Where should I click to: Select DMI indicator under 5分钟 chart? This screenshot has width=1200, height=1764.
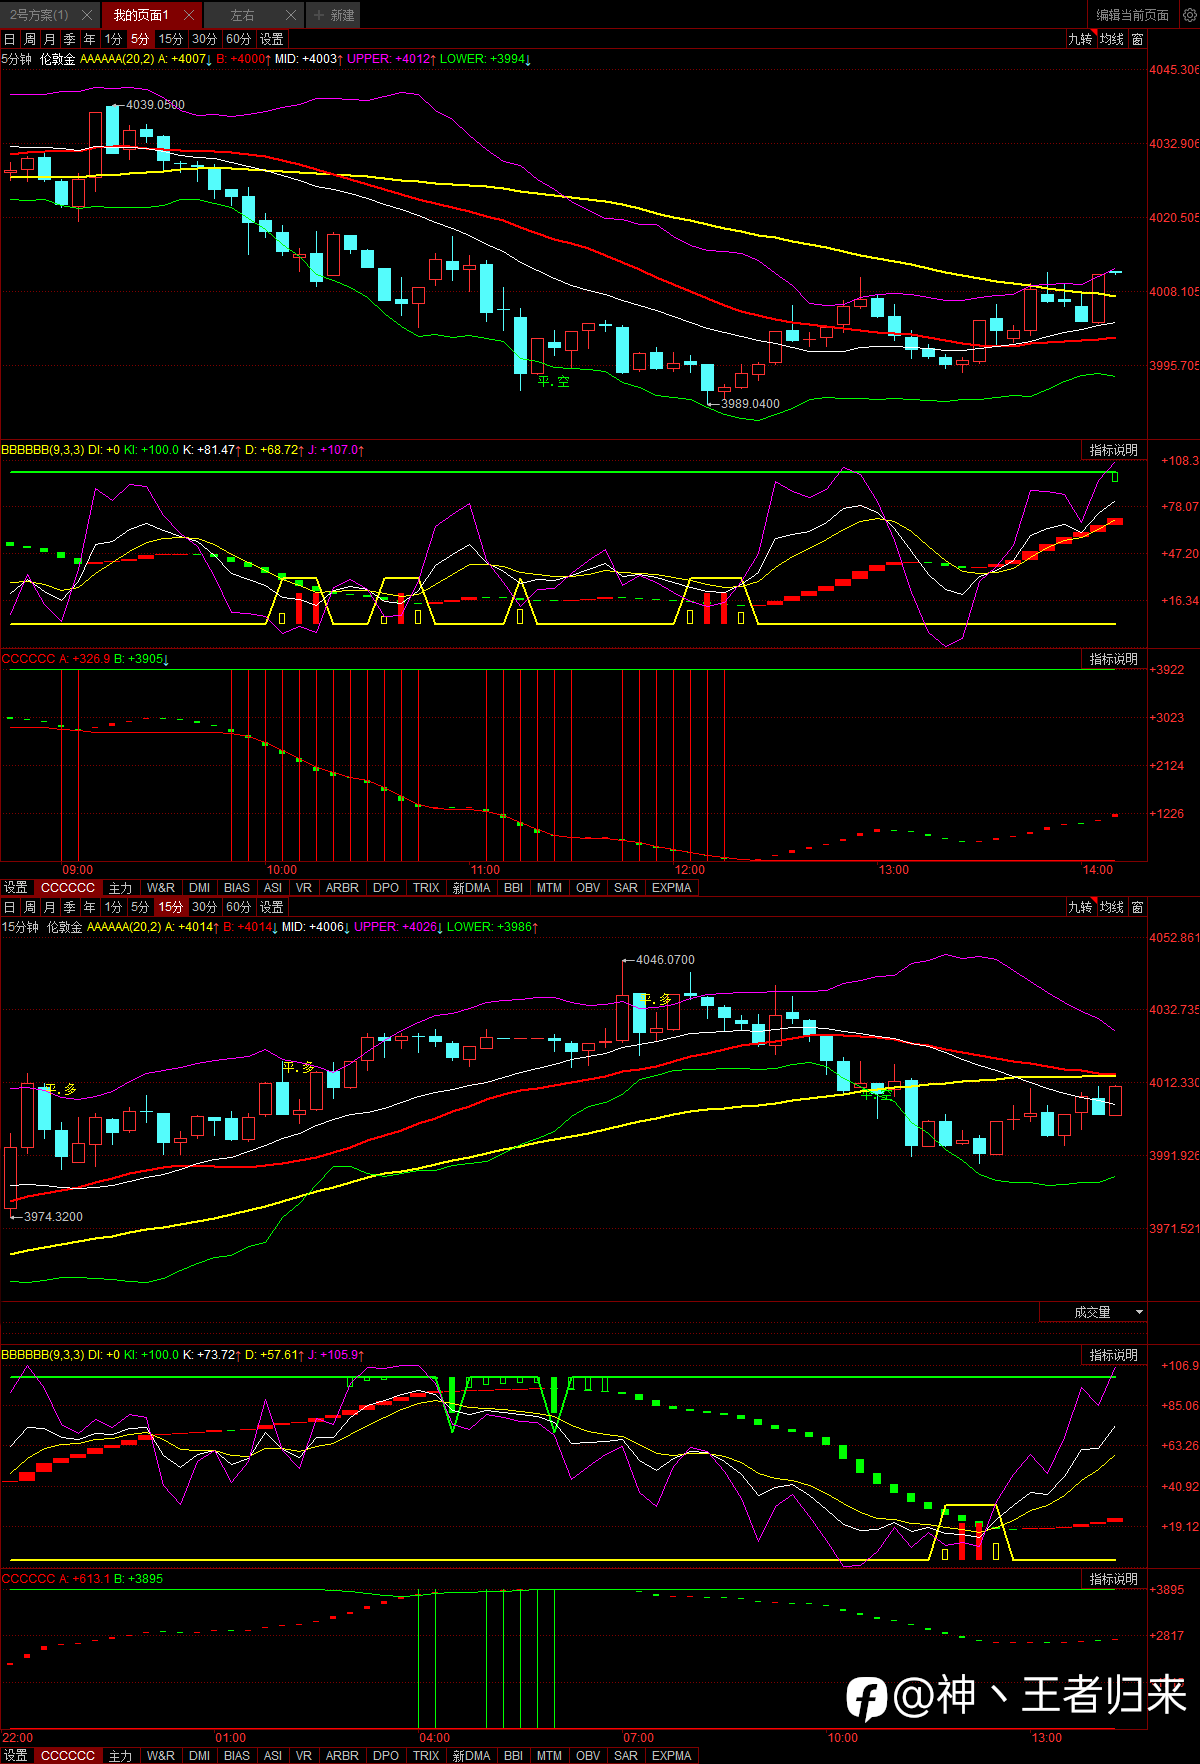click(200, 888)
